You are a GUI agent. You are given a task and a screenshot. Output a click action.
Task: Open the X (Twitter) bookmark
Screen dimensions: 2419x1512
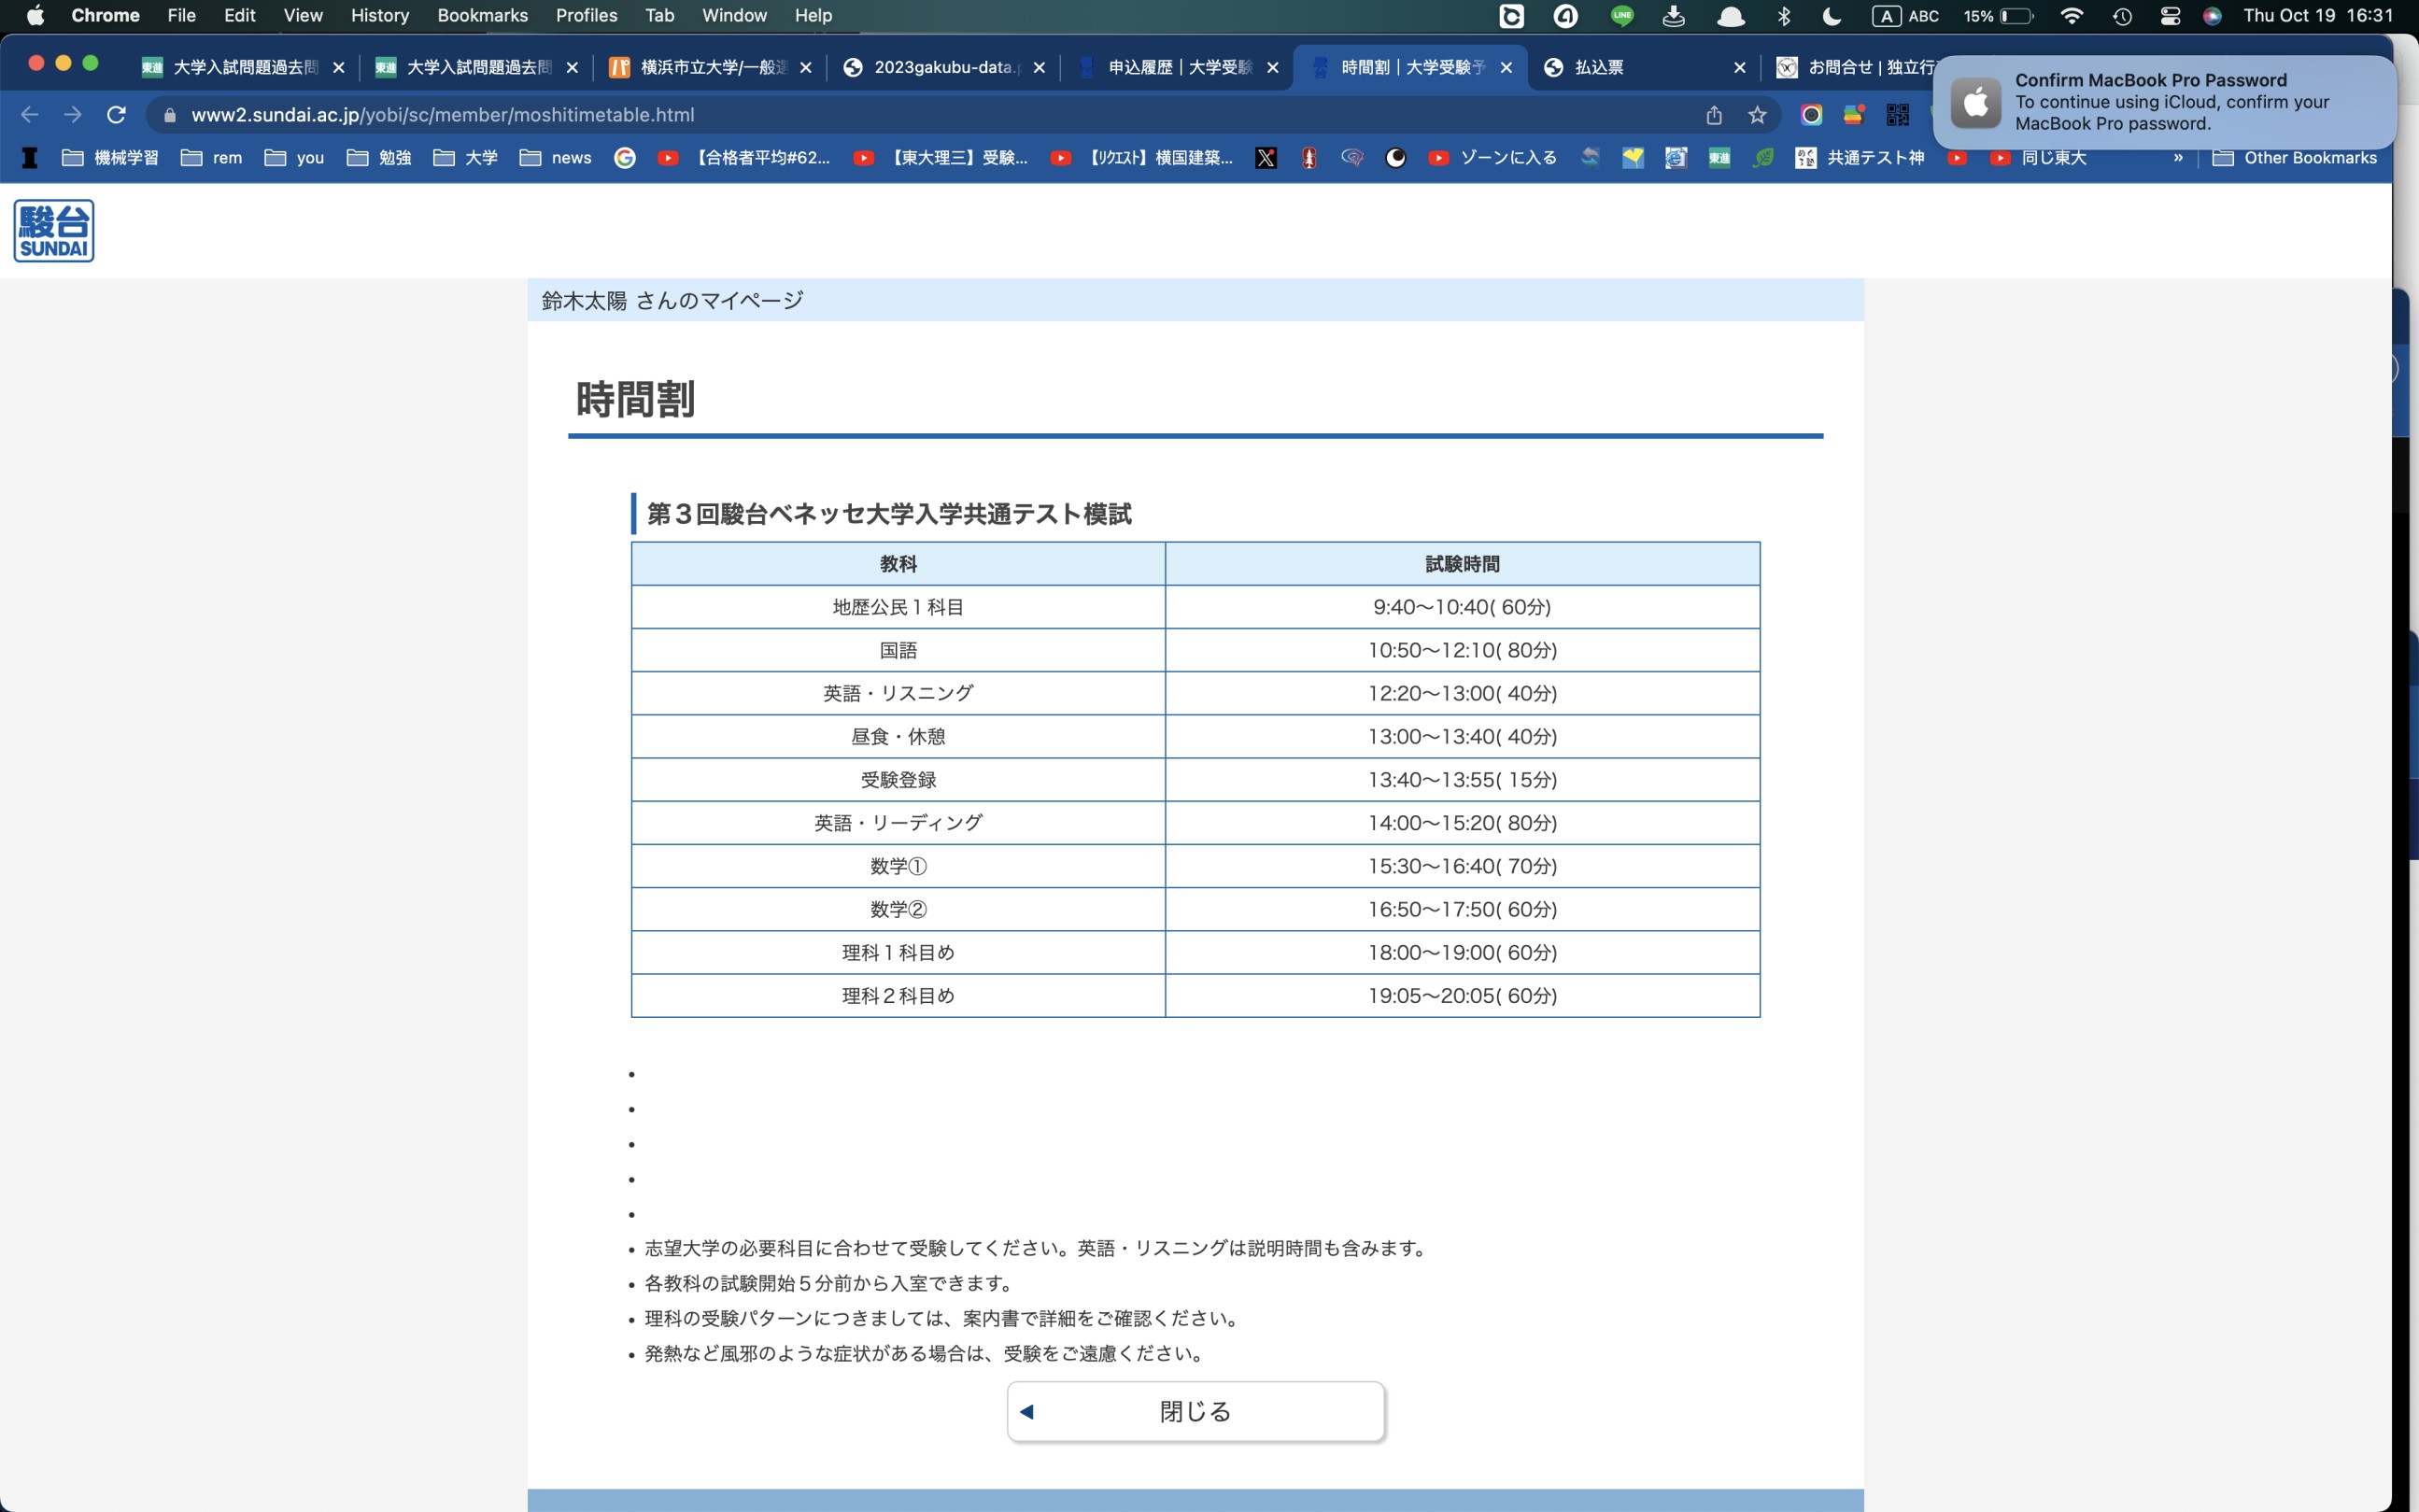point(1266,158)
